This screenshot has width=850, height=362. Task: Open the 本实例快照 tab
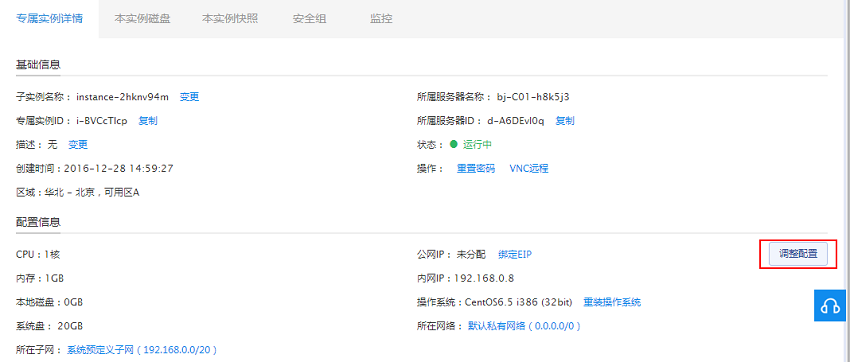click(230, 18)
